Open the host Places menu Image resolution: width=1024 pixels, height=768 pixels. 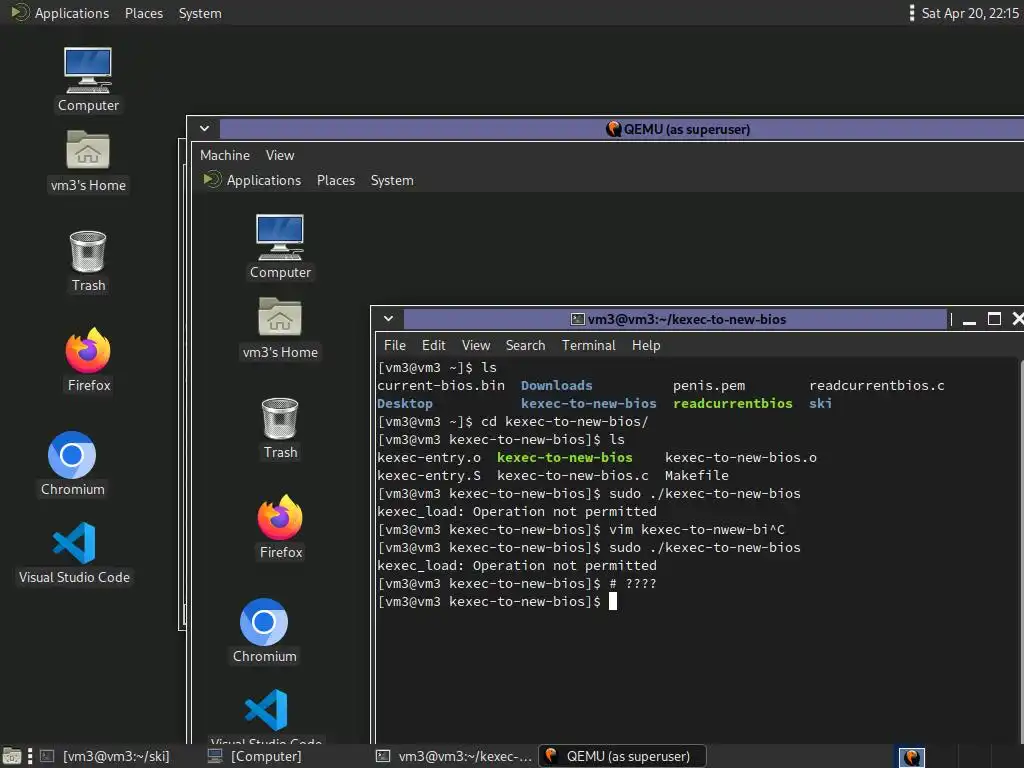point(144,13)
